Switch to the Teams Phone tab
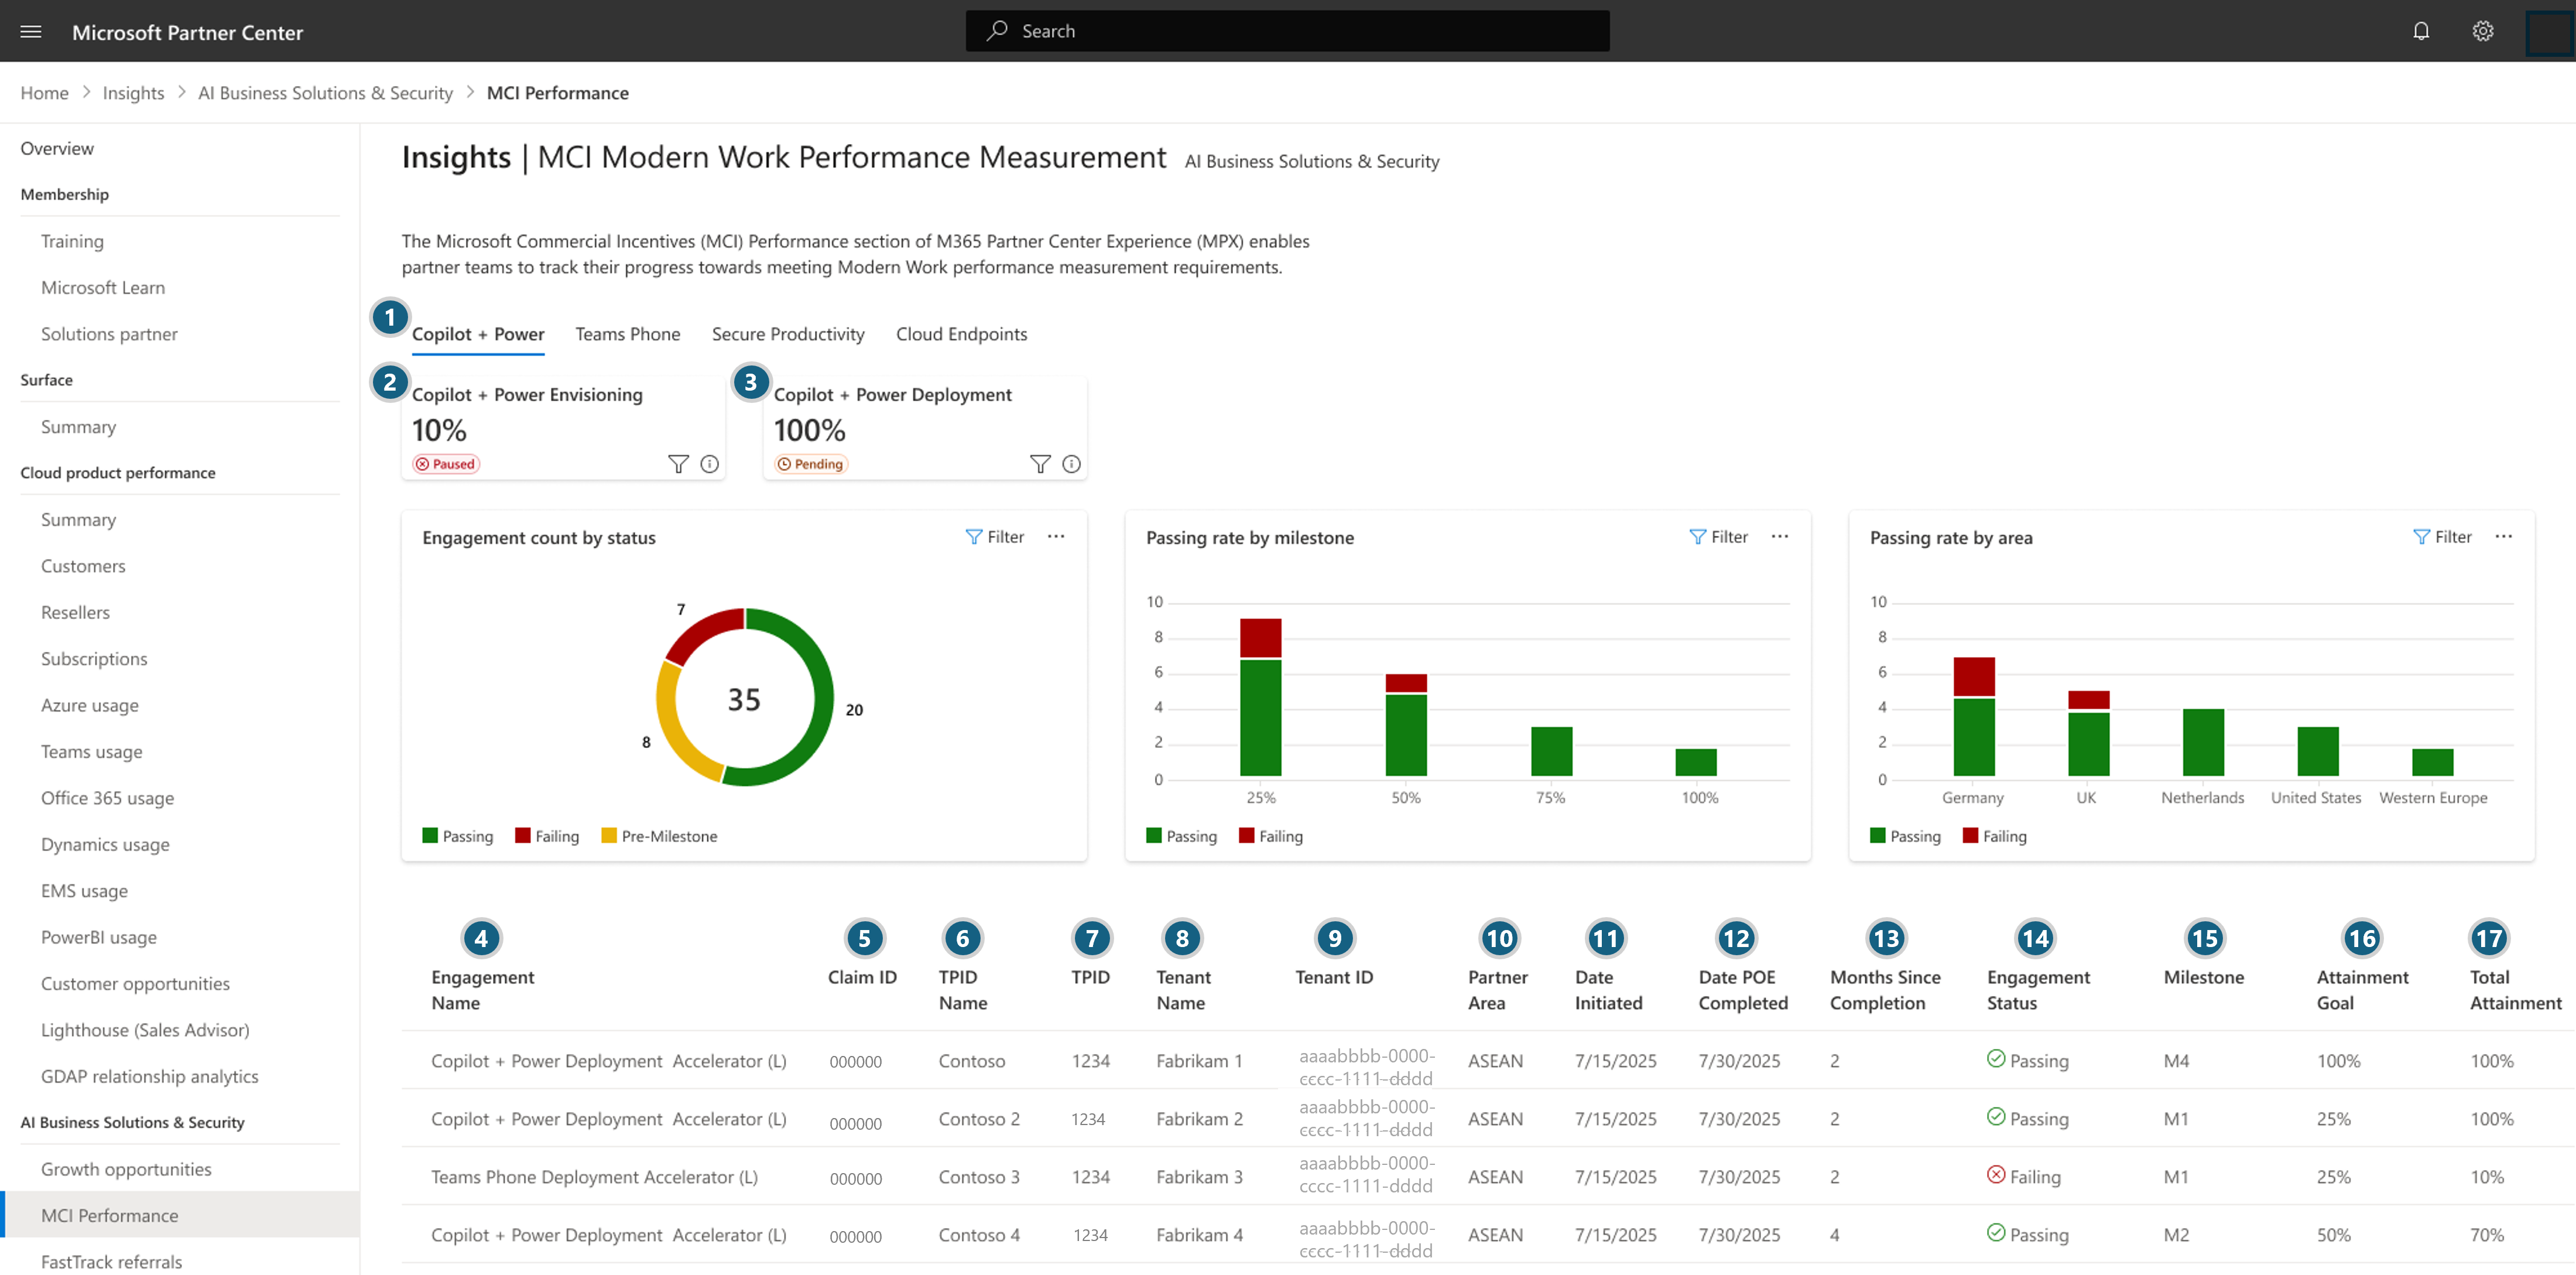Viewport: 2576px width, 1275px height. click(627, 334)
